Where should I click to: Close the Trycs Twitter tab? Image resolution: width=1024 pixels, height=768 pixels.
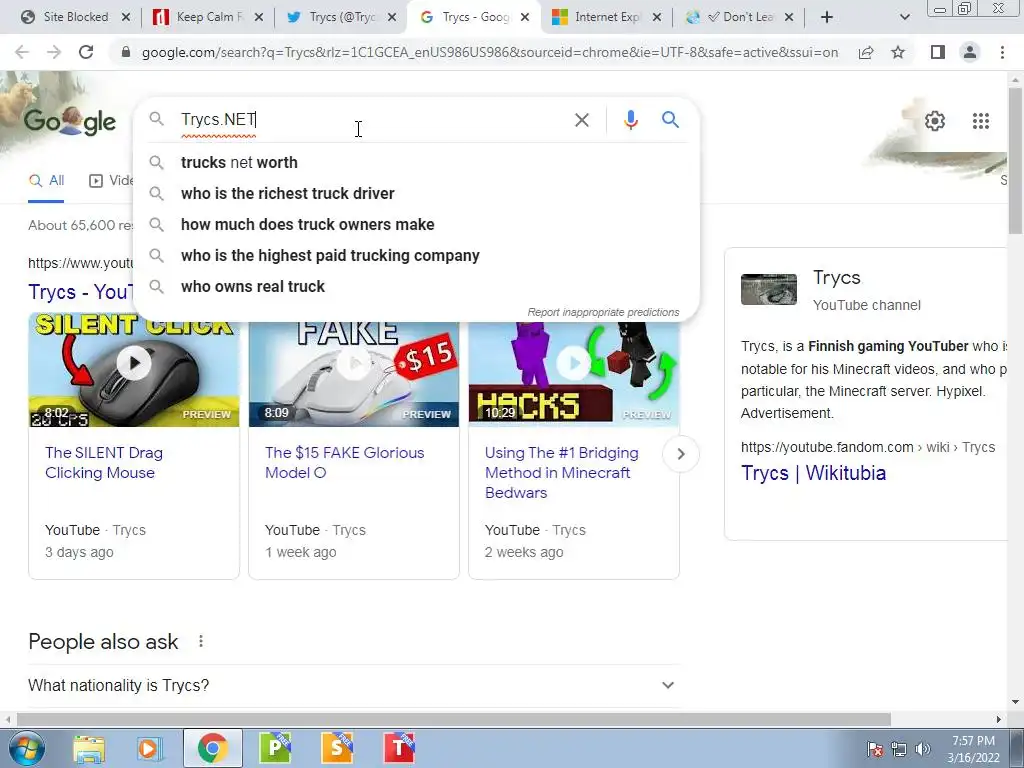[392, 18]
